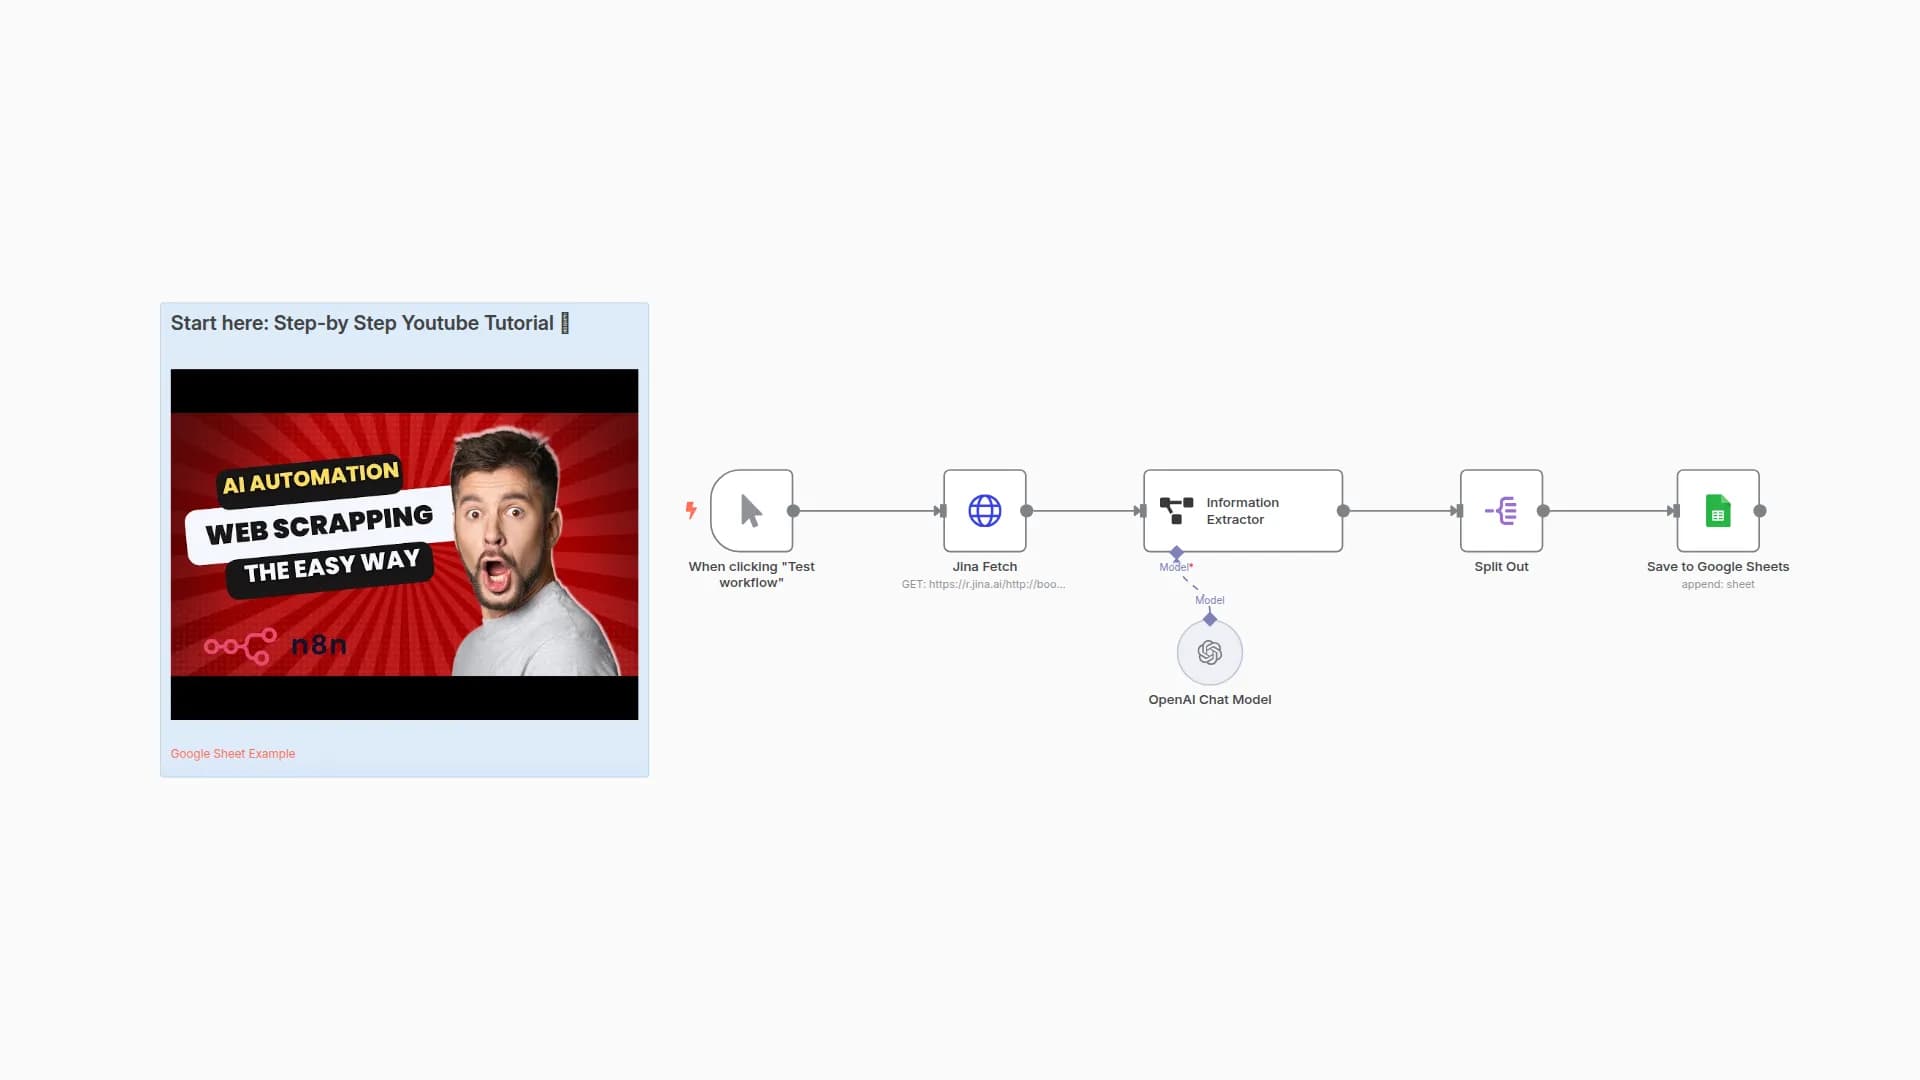1920x1080 pixels.
Task: Open the Jina Fetch globe node
Action: [984, 511]
